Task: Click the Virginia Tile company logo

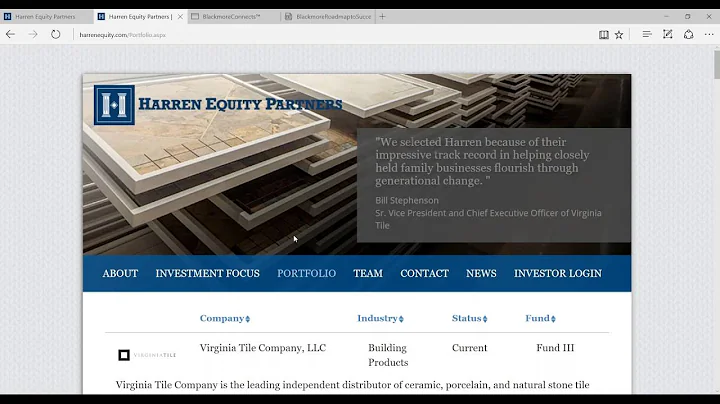Action: pos(147,355)
